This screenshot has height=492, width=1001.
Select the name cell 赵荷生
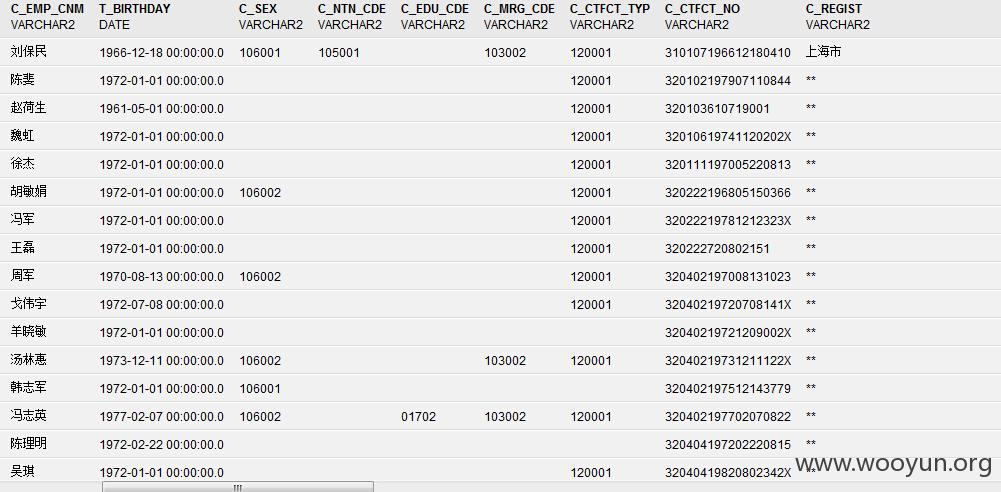click(29, 108)
